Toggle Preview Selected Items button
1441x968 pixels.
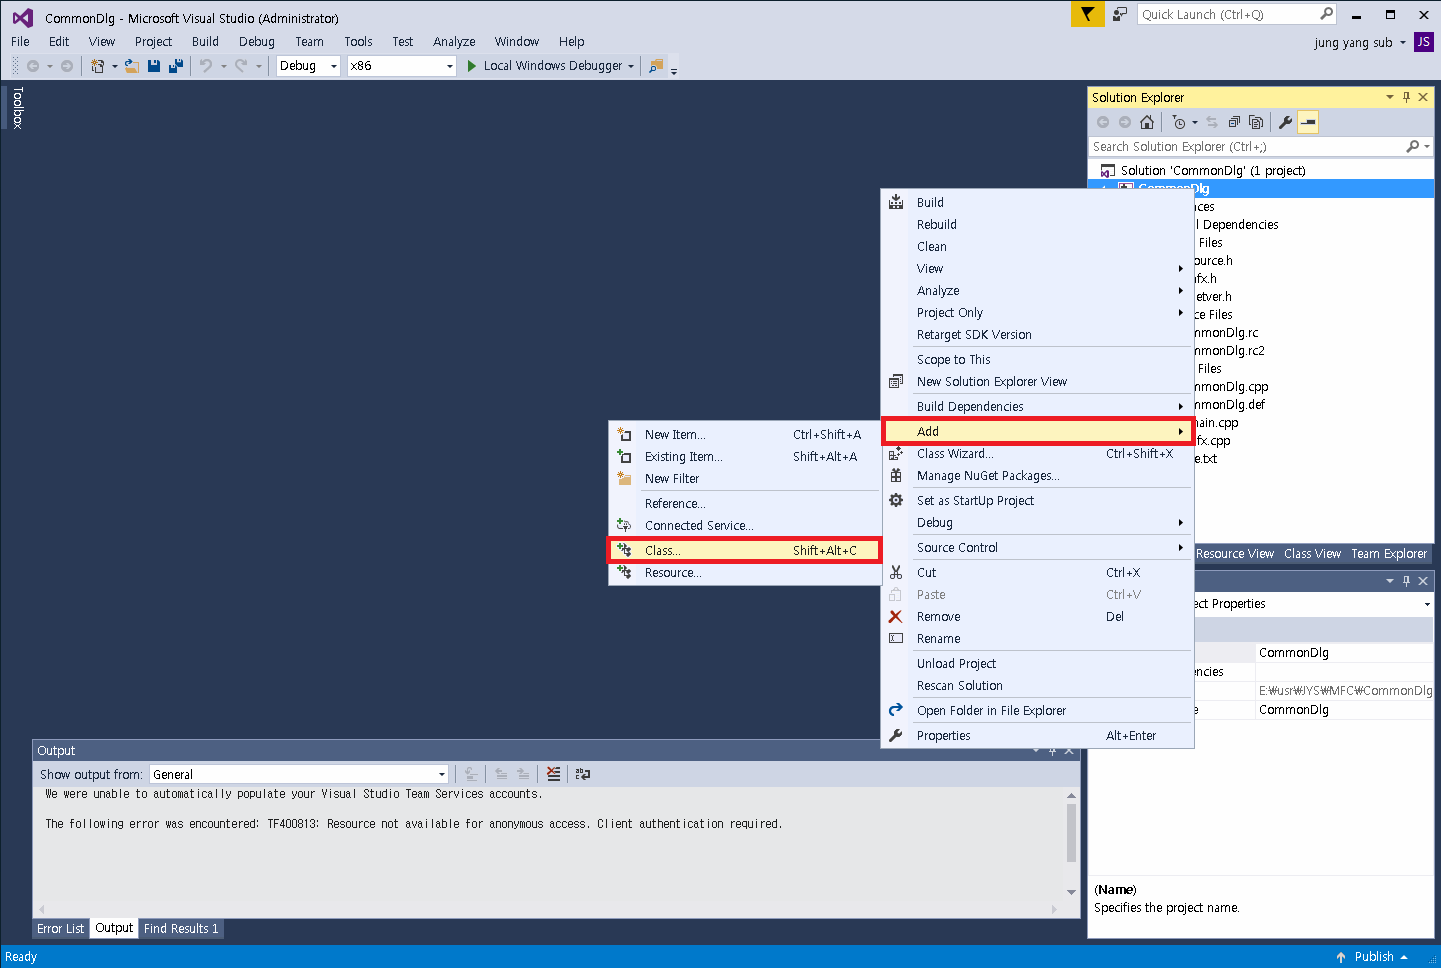tap(1308, 122)
